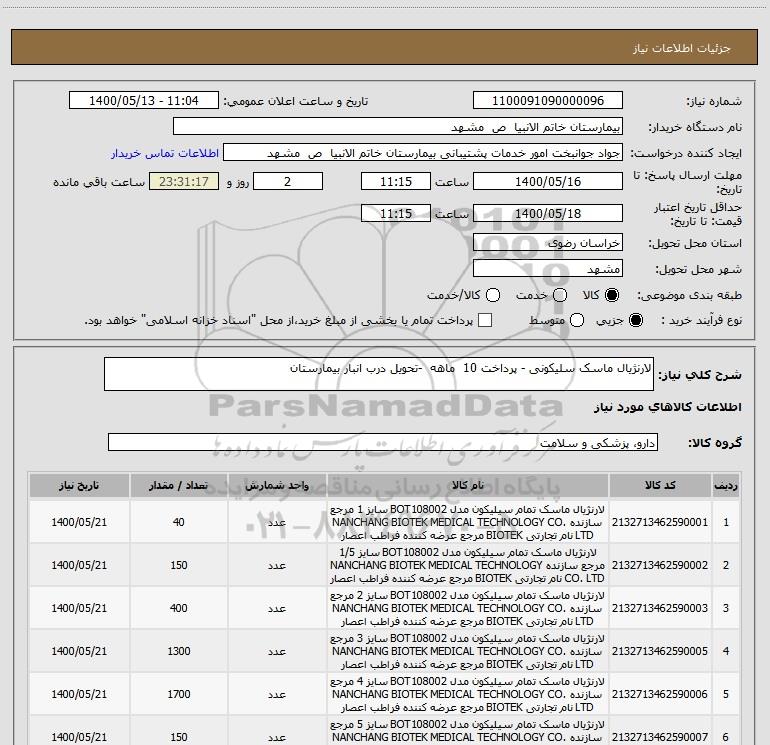The image size is (770, 745).
Task: Select the کالا radio button
Action: [x=612, y=295]
